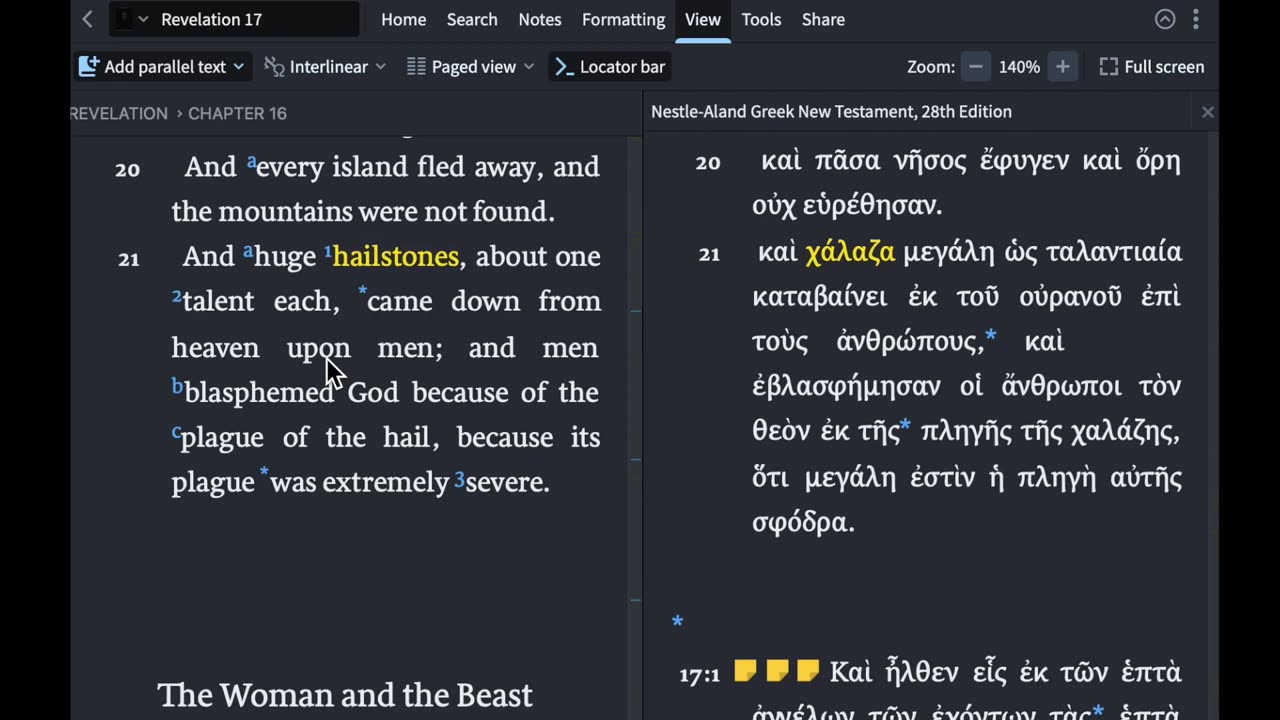Click the 140% zoom value
This screenshot has height=720, width=1280.
1019,67
